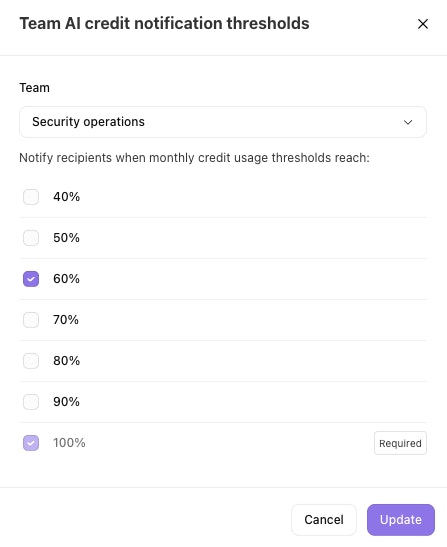This screenshot has height=547, width=447.
Task: Click the 90% label text
Action: click(x=66, y=402)
